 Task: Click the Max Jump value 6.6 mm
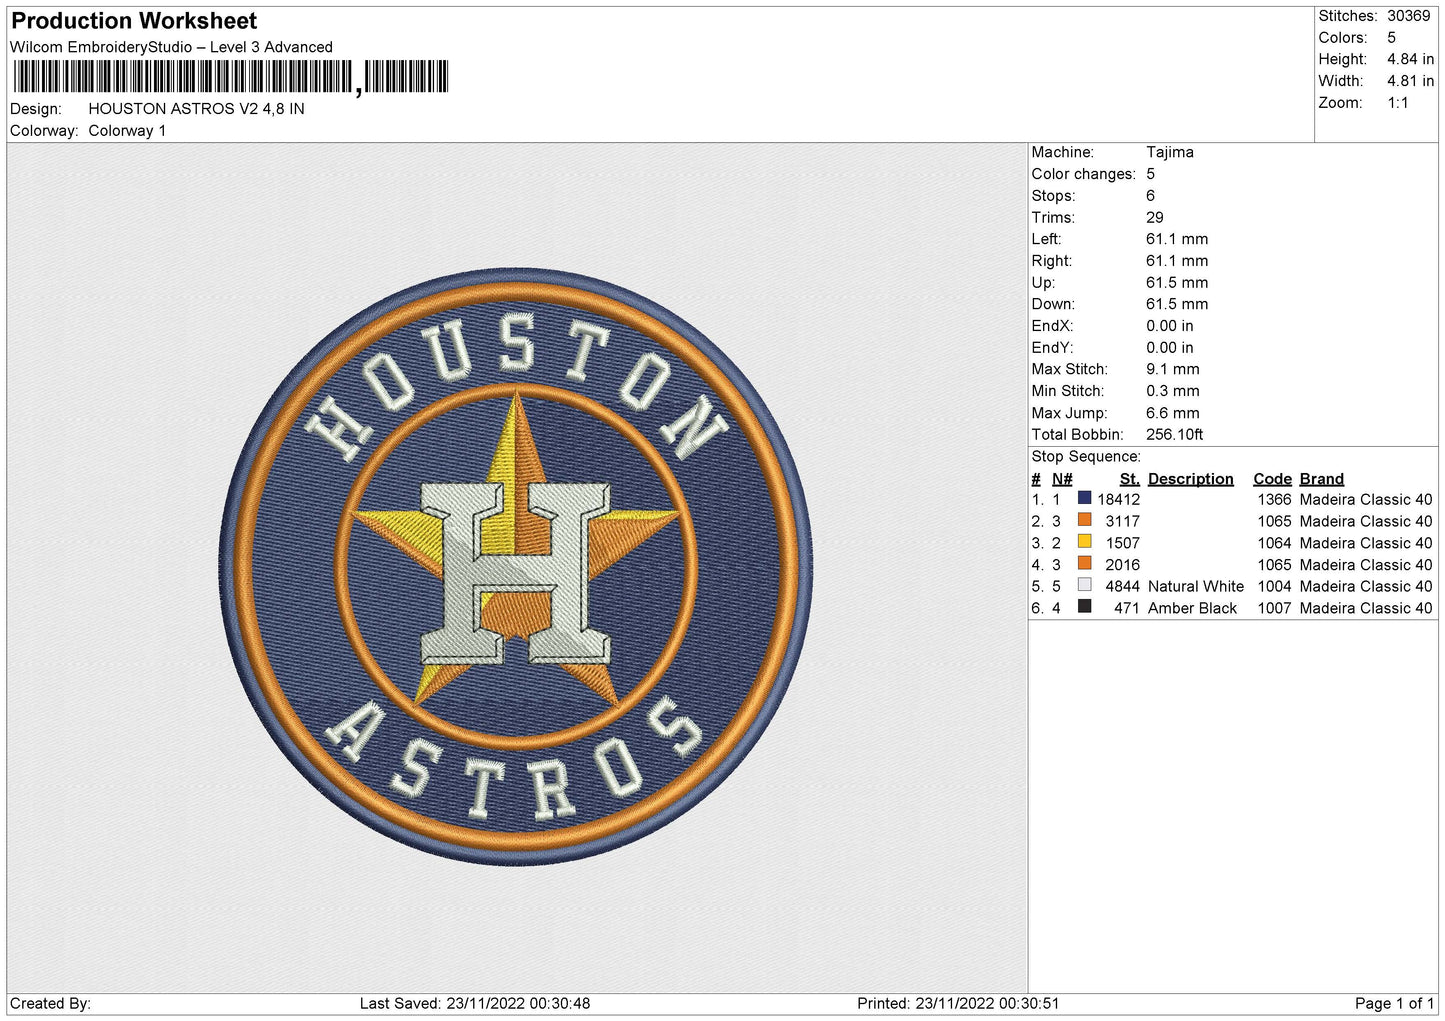(1173, 413)
